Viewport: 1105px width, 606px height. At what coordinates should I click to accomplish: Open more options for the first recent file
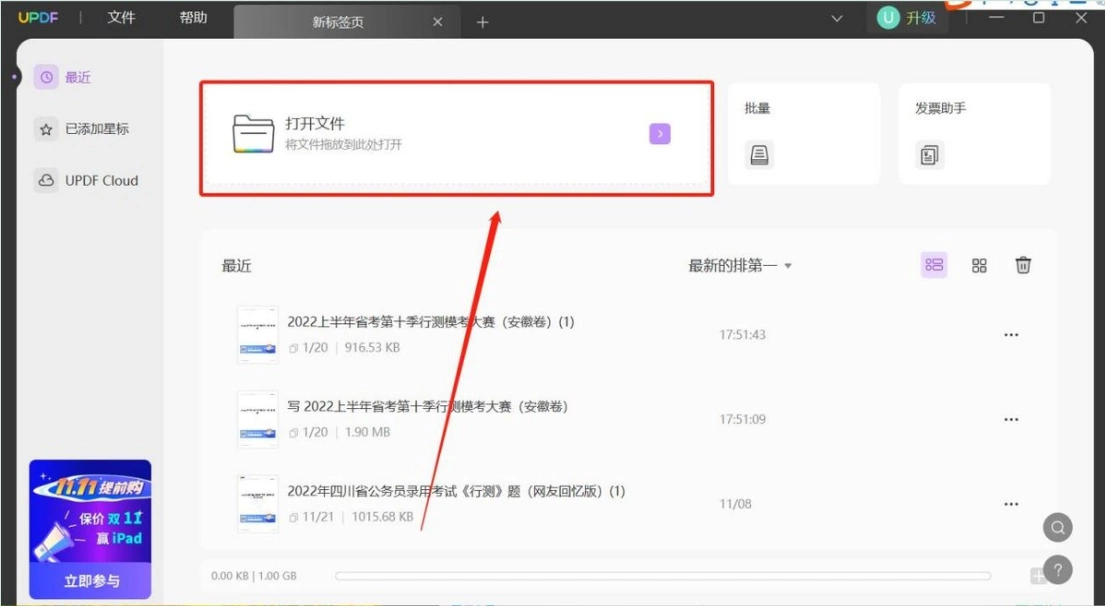pos(1011,335)
